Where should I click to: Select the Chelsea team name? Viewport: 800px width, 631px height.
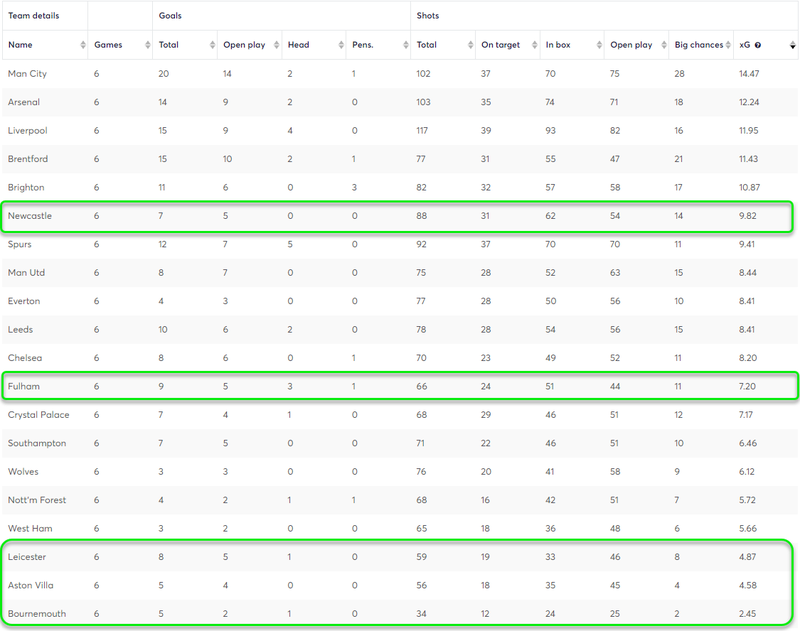(25, 358)
